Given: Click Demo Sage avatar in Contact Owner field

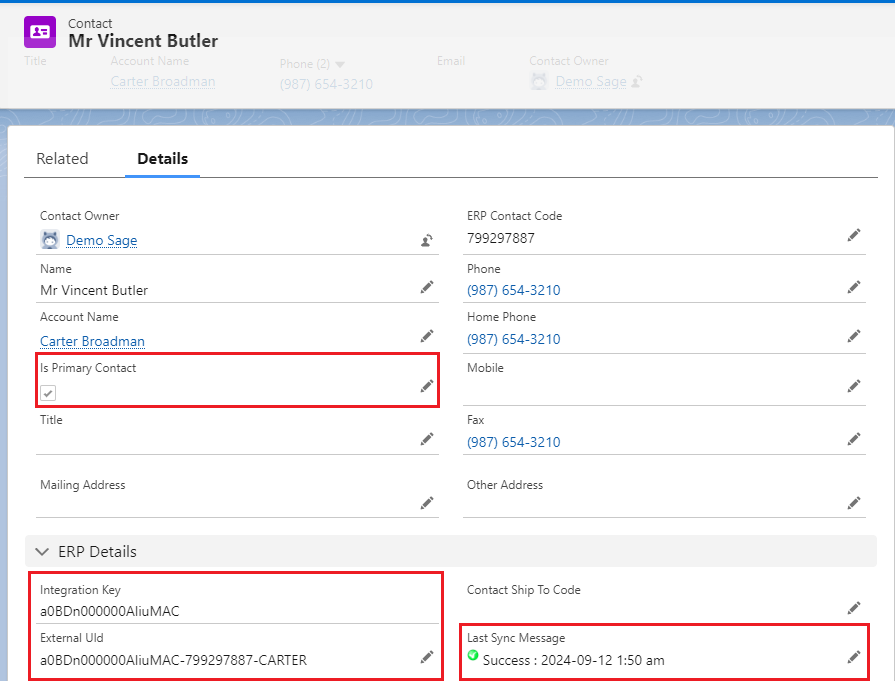Looking at the screenshot, I should [x=50, y=240].
